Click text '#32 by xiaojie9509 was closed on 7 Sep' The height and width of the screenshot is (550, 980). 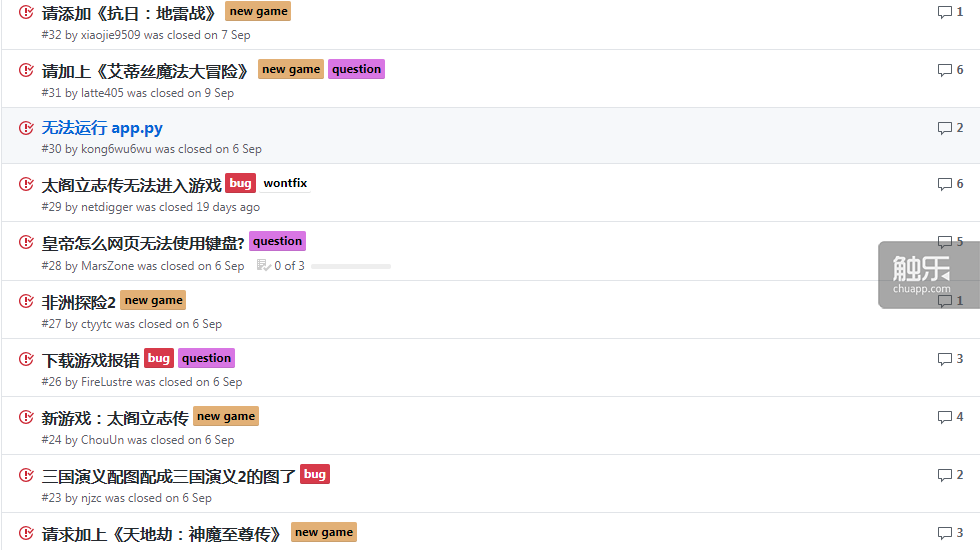[146, 35]
